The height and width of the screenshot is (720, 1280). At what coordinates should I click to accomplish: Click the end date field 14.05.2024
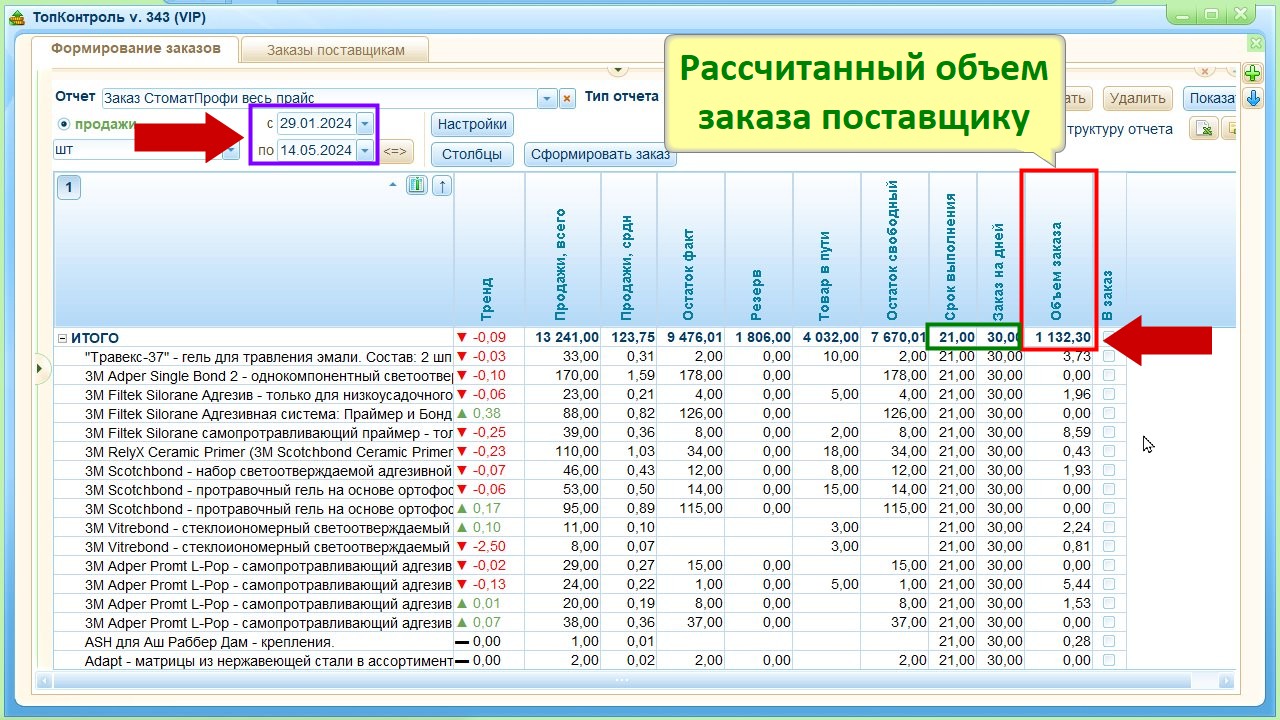[316, 150]
